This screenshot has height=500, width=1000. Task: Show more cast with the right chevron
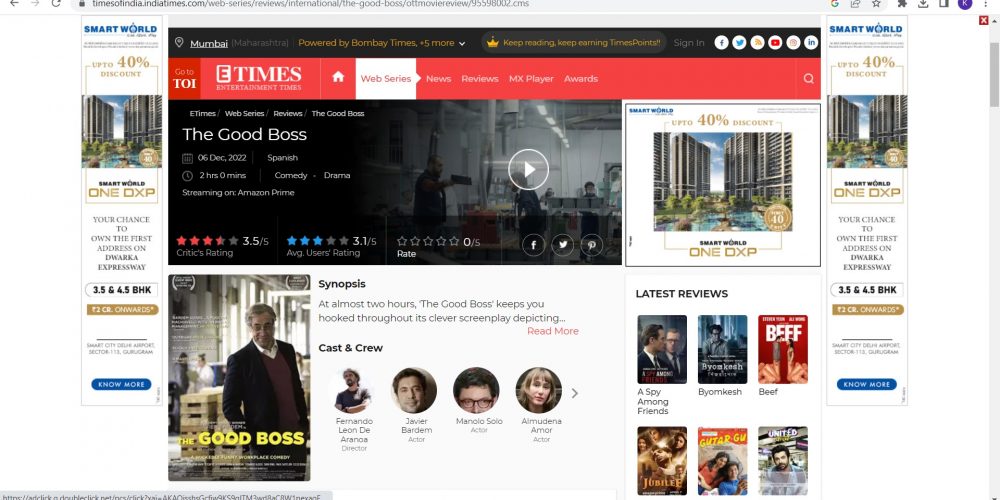(575, 393)
